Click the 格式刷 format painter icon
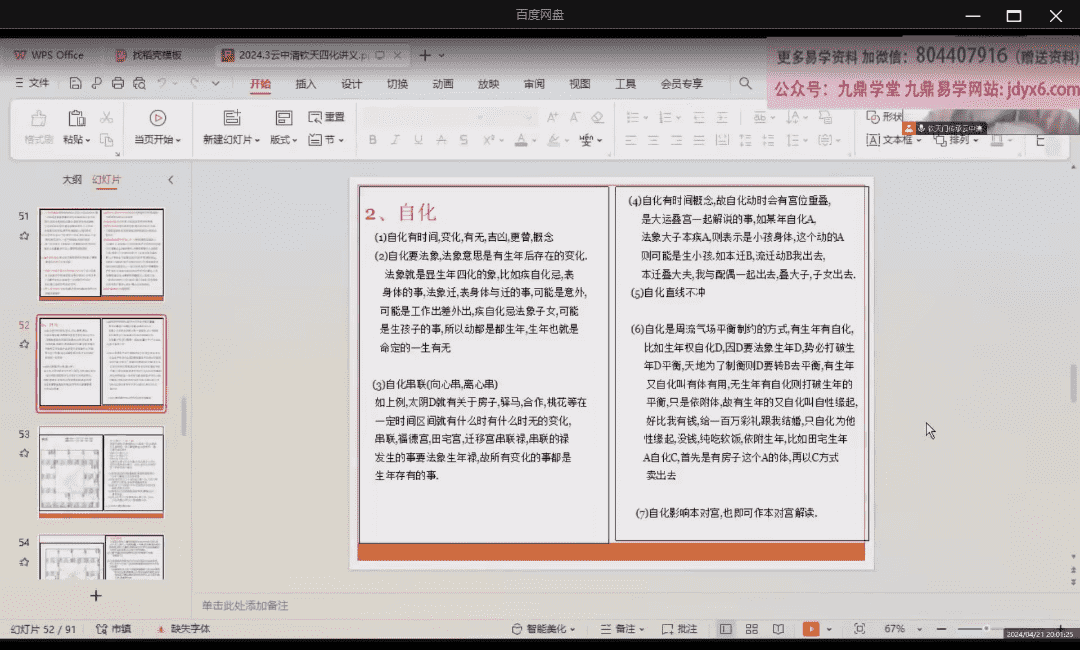 pyautogui.click(x=39, y=118)
